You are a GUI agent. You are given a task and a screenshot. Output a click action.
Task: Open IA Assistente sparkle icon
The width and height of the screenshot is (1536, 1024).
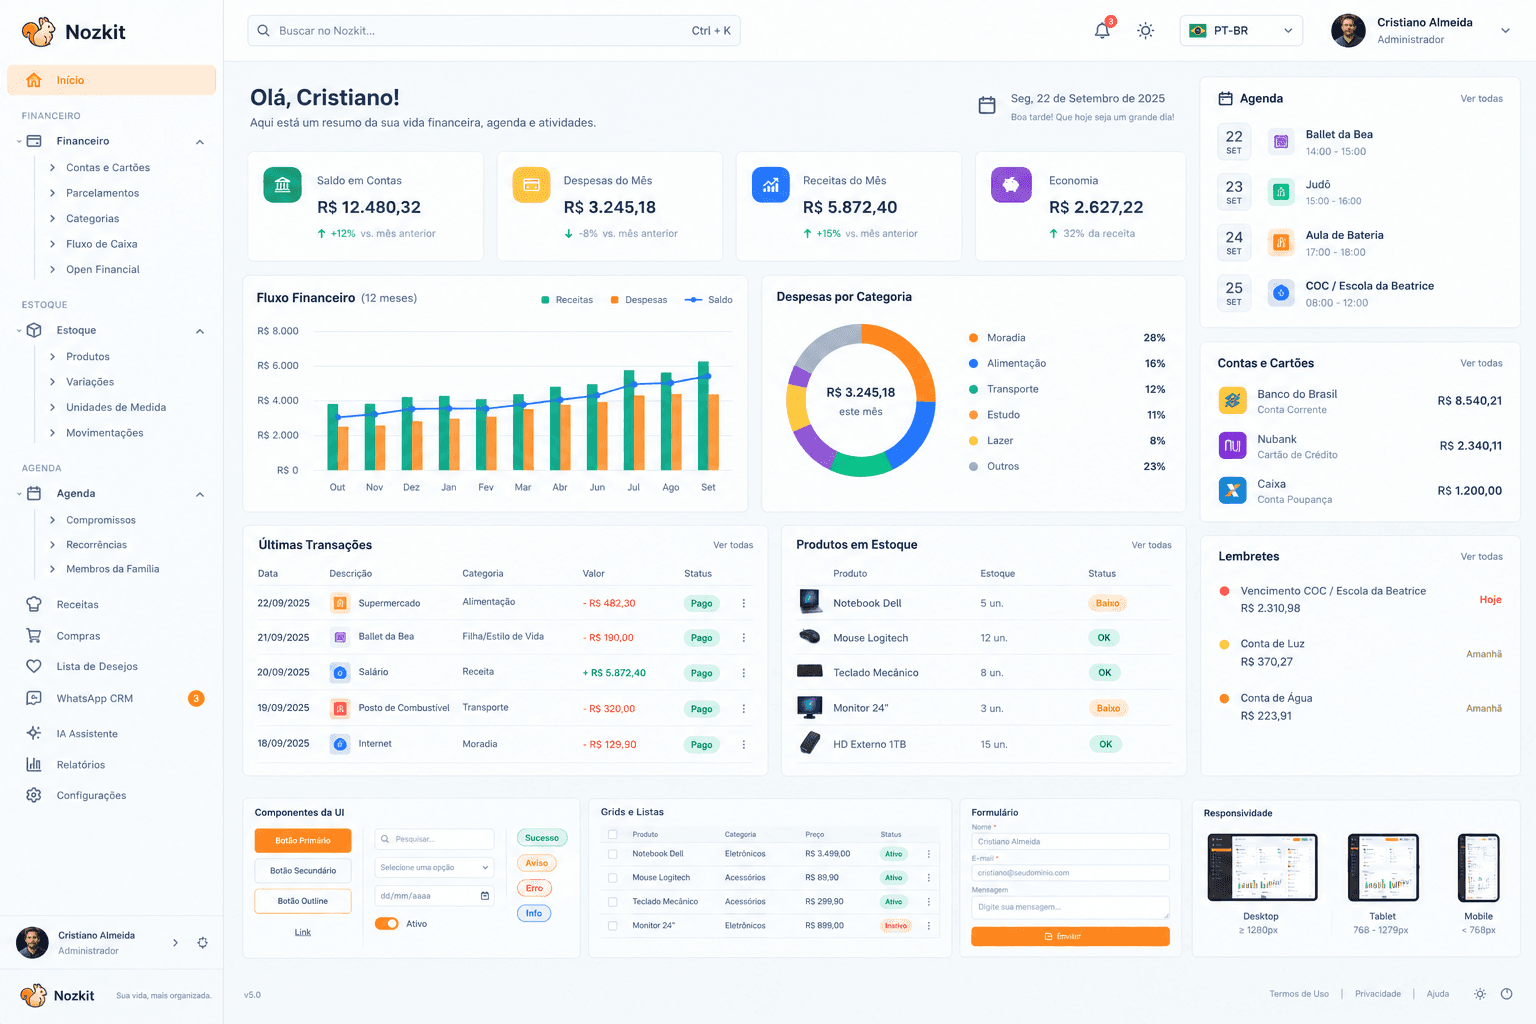coord(34,733)
